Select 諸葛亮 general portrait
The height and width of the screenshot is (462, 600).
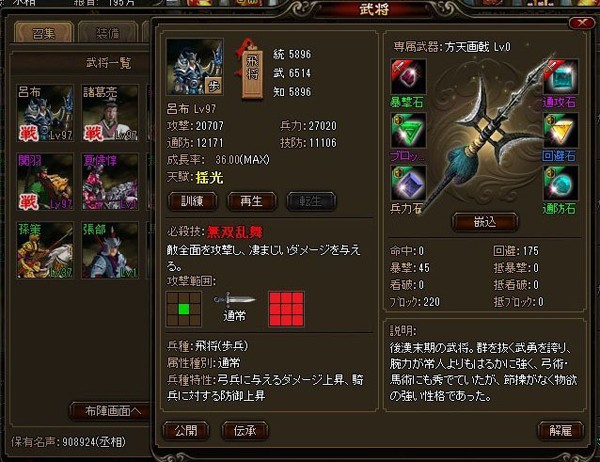pyautogui.click(x=110, y=113)
